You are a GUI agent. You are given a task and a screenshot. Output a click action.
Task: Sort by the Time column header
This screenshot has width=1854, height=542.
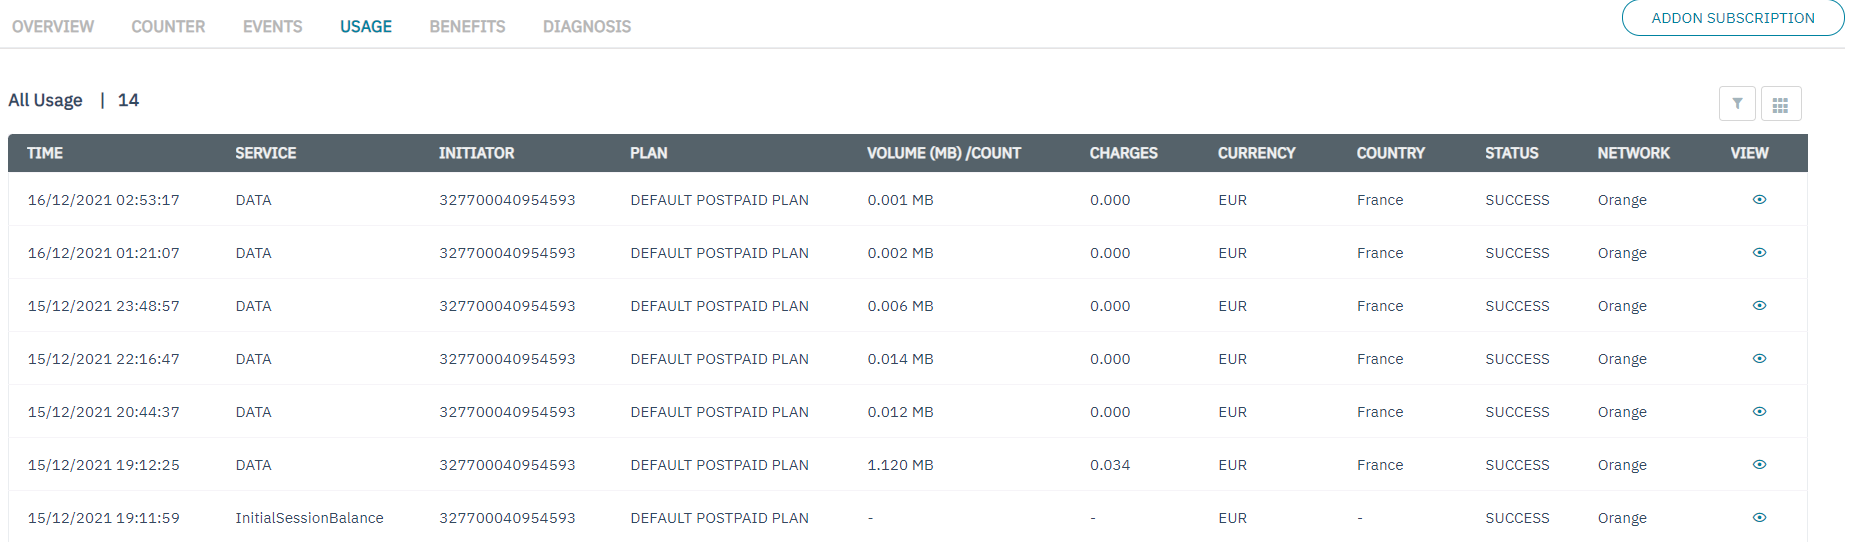(x=45, y=153)
